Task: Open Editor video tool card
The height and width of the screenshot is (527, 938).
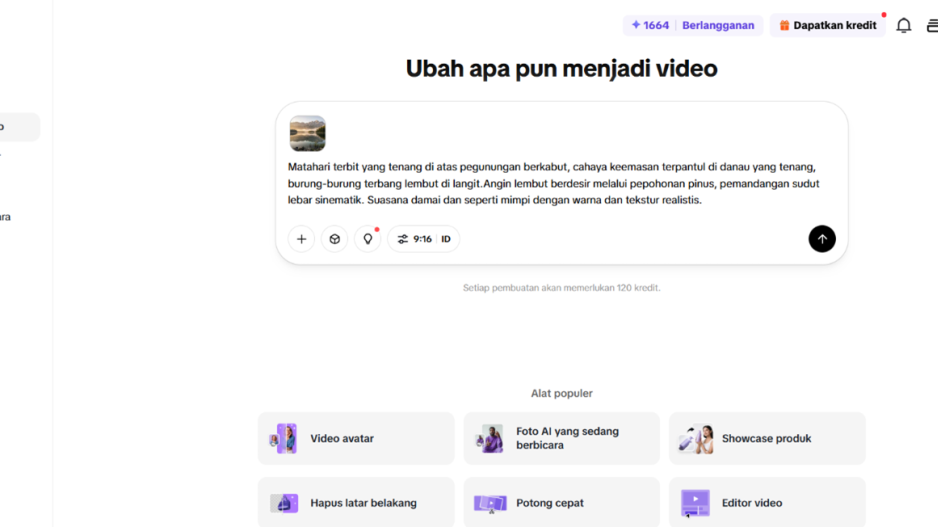Action: 766,503
